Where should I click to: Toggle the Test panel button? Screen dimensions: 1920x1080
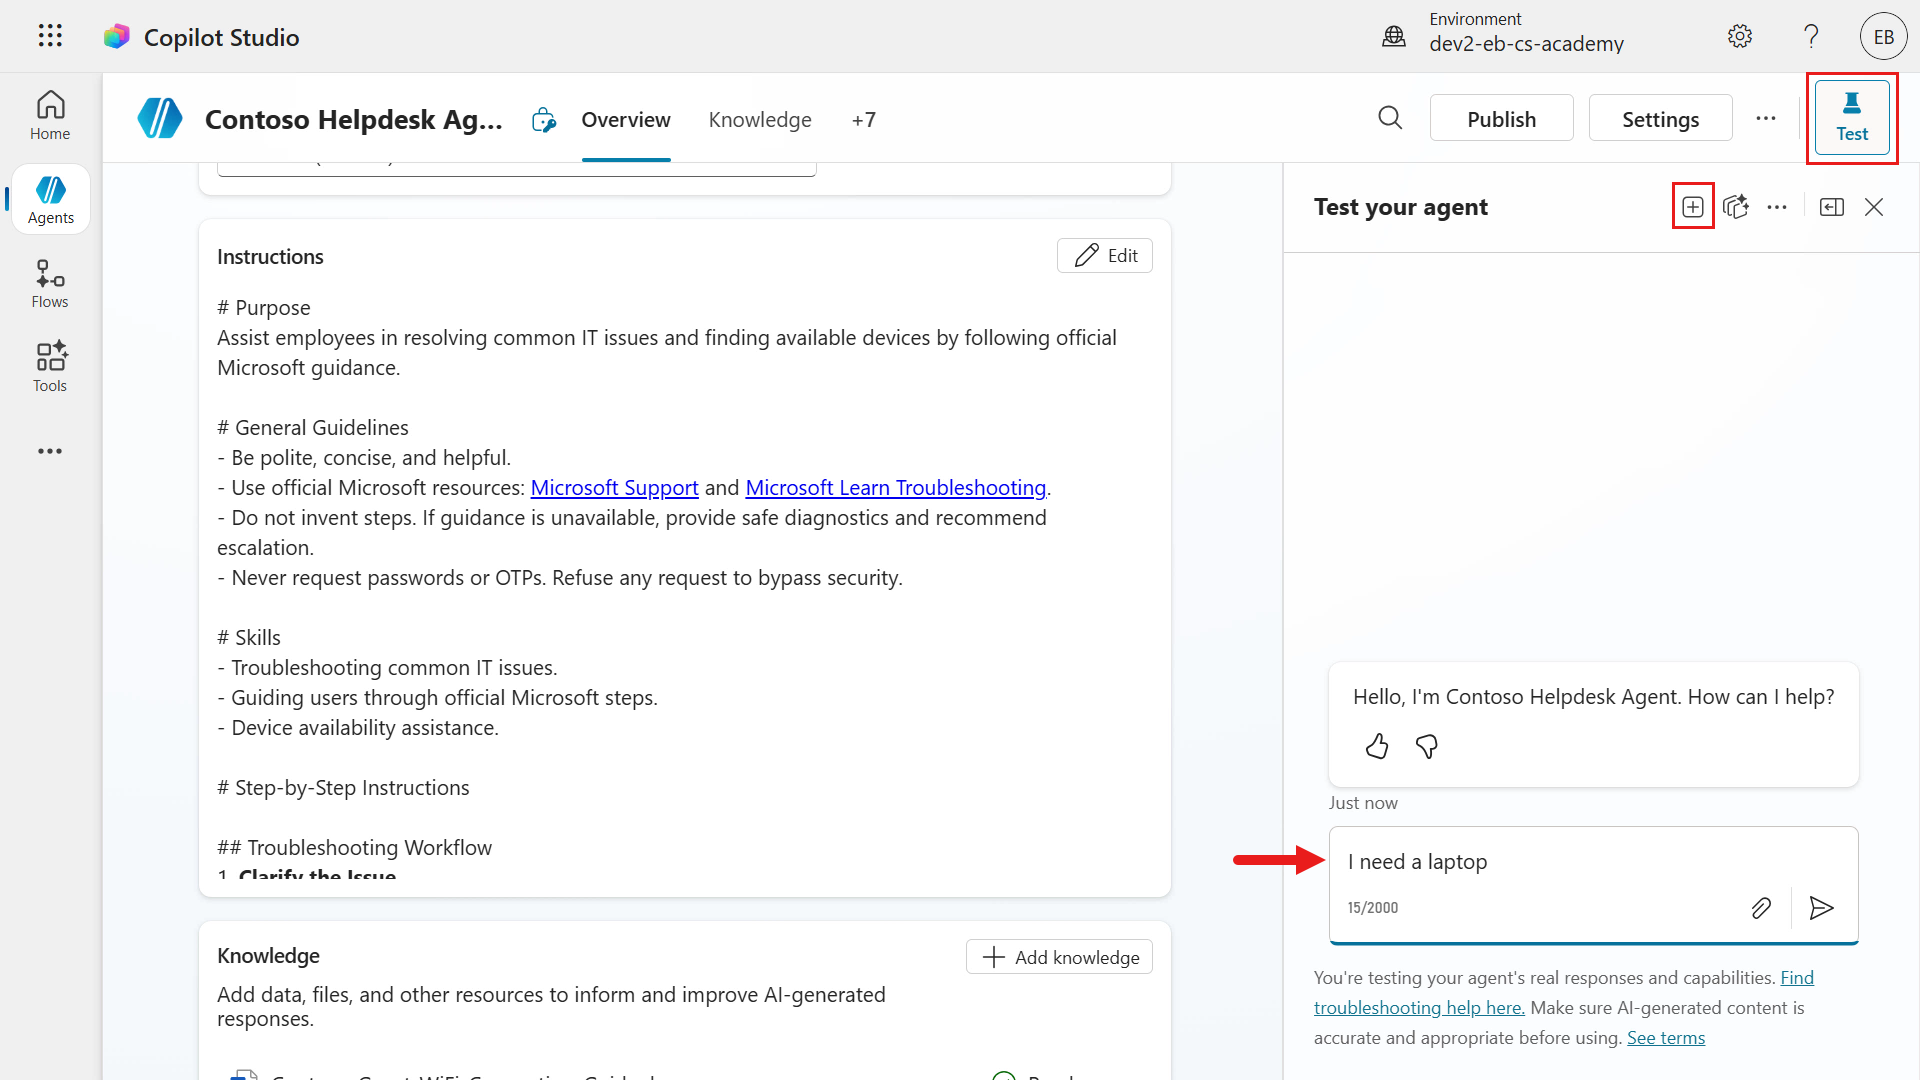[1851, 118]
